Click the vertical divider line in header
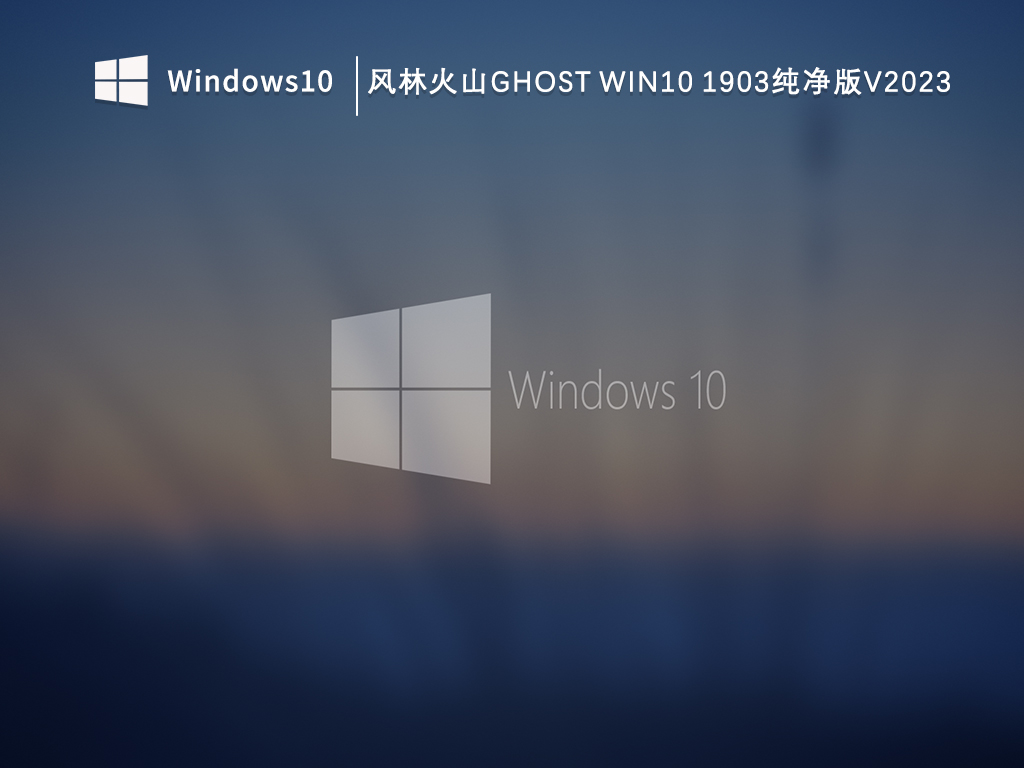Screen dimensions: 1024x768 pyautogui.click(x=357, y=86)
